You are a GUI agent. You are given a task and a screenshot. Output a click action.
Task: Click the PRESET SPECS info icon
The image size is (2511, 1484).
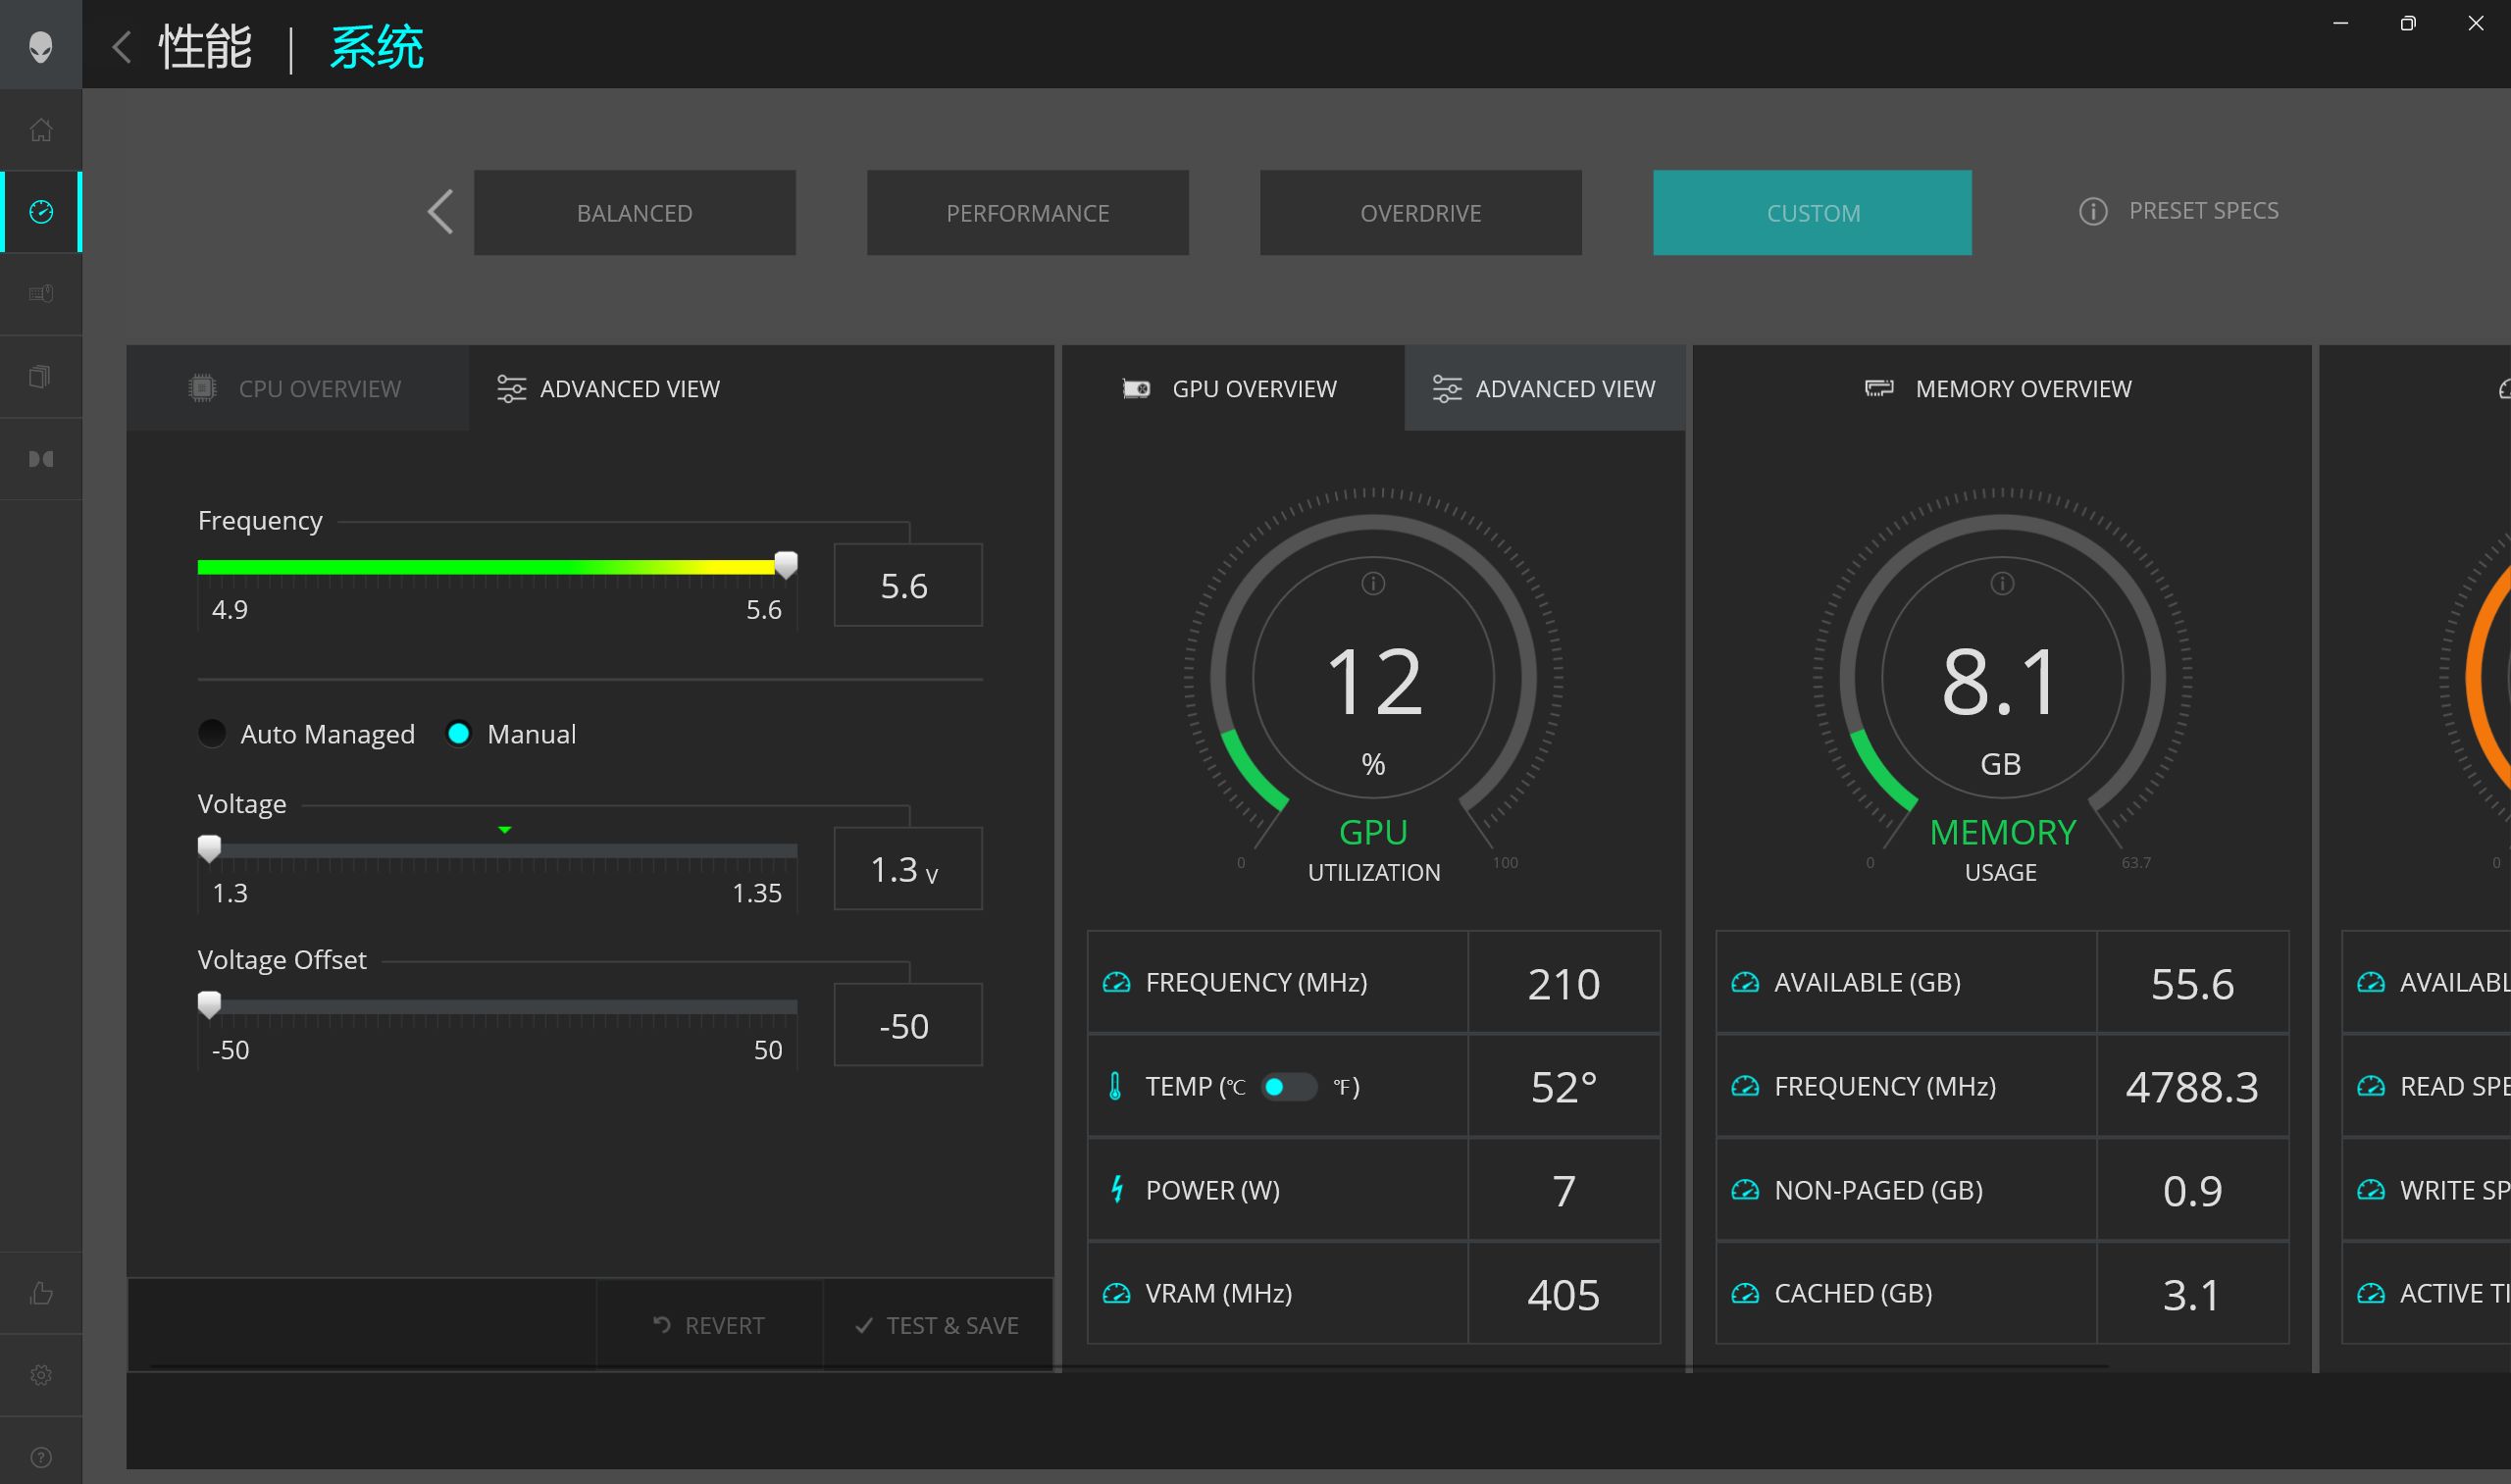pyautogui.click(x=2093, y=211)
